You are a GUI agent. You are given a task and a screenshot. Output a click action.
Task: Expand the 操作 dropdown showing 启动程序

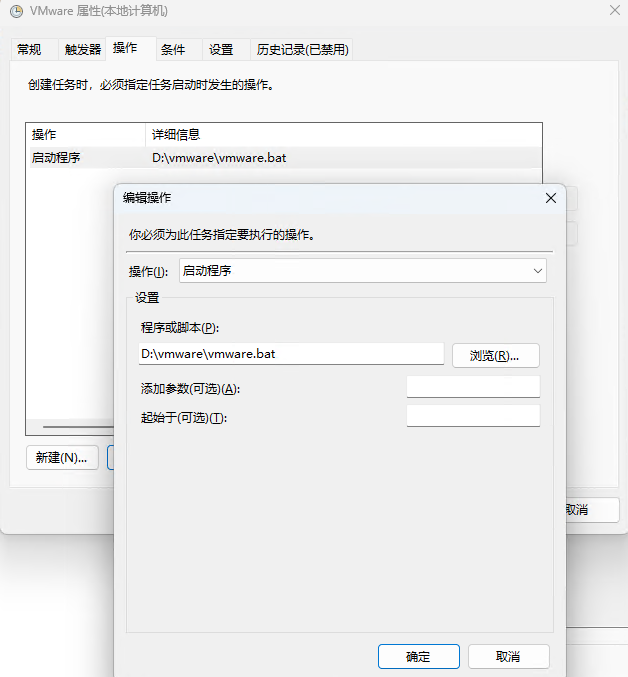click(x=363, y=271)
